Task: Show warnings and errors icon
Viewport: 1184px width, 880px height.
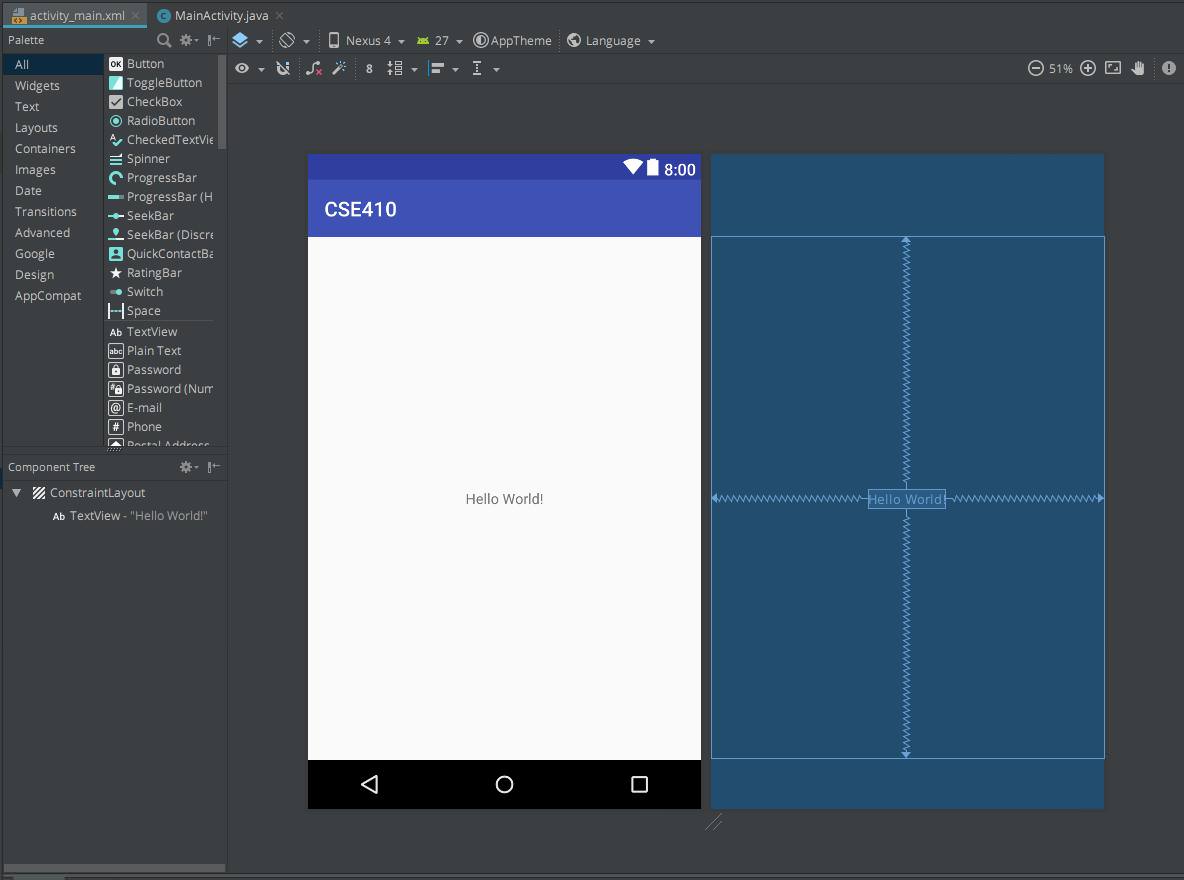Action: point(1168,68)
